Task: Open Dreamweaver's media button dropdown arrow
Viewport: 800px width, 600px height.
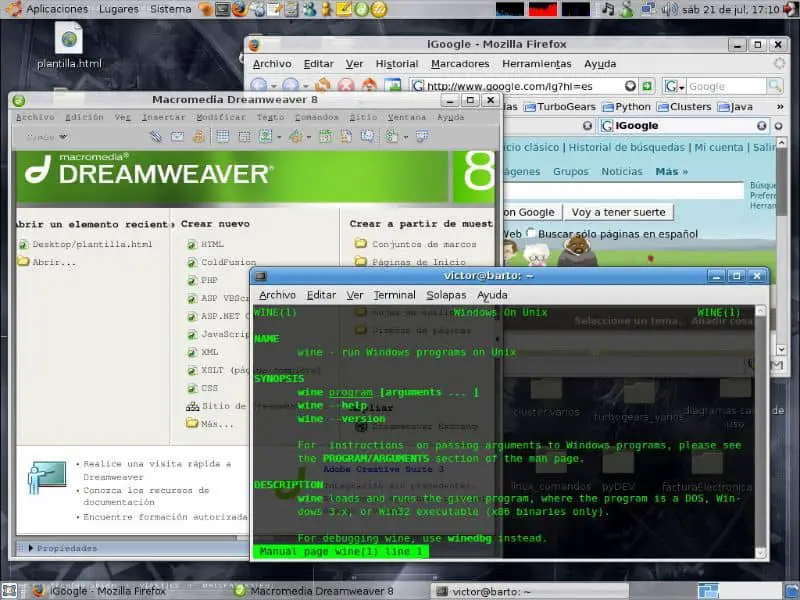Action: point(309,137)
